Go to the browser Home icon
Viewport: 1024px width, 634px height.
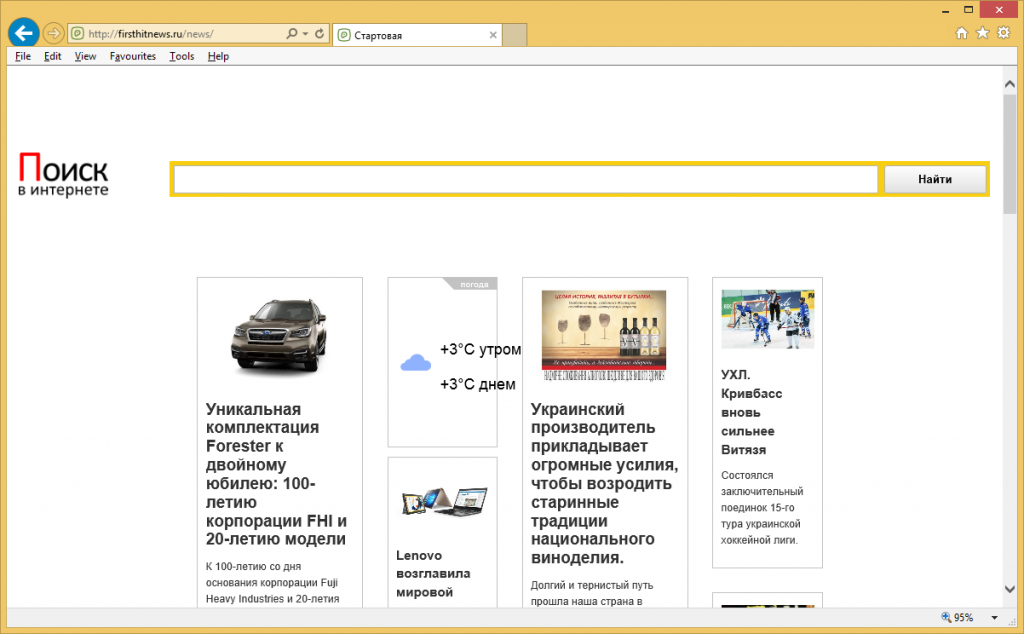[962, 33]
